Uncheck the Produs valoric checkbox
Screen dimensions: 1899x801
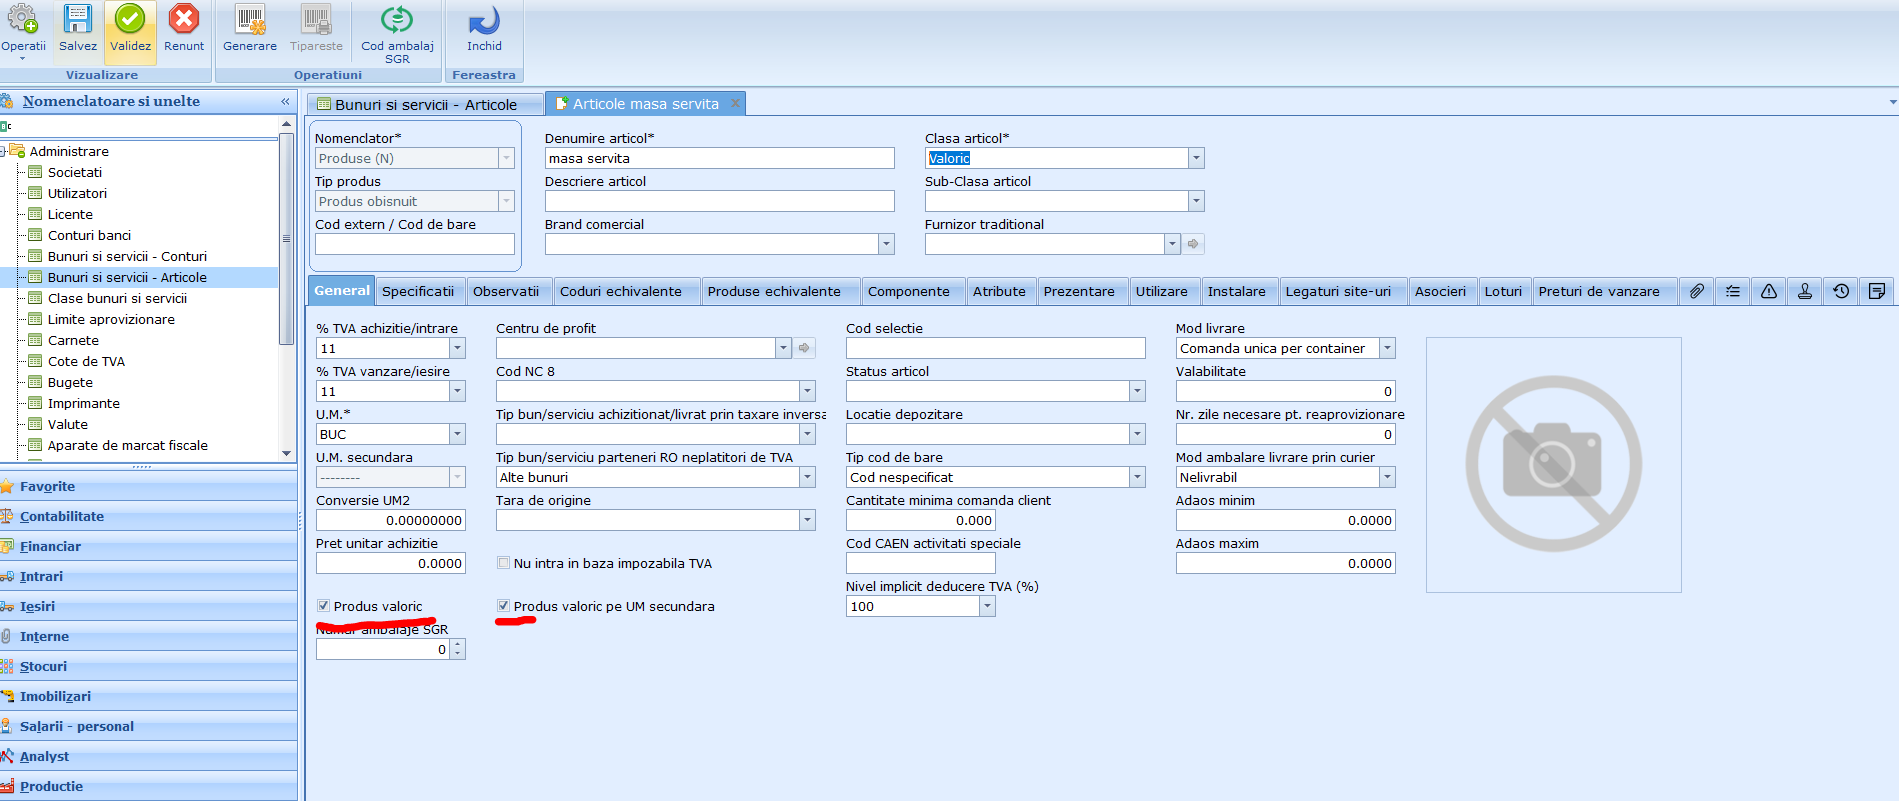coord(324,606)
